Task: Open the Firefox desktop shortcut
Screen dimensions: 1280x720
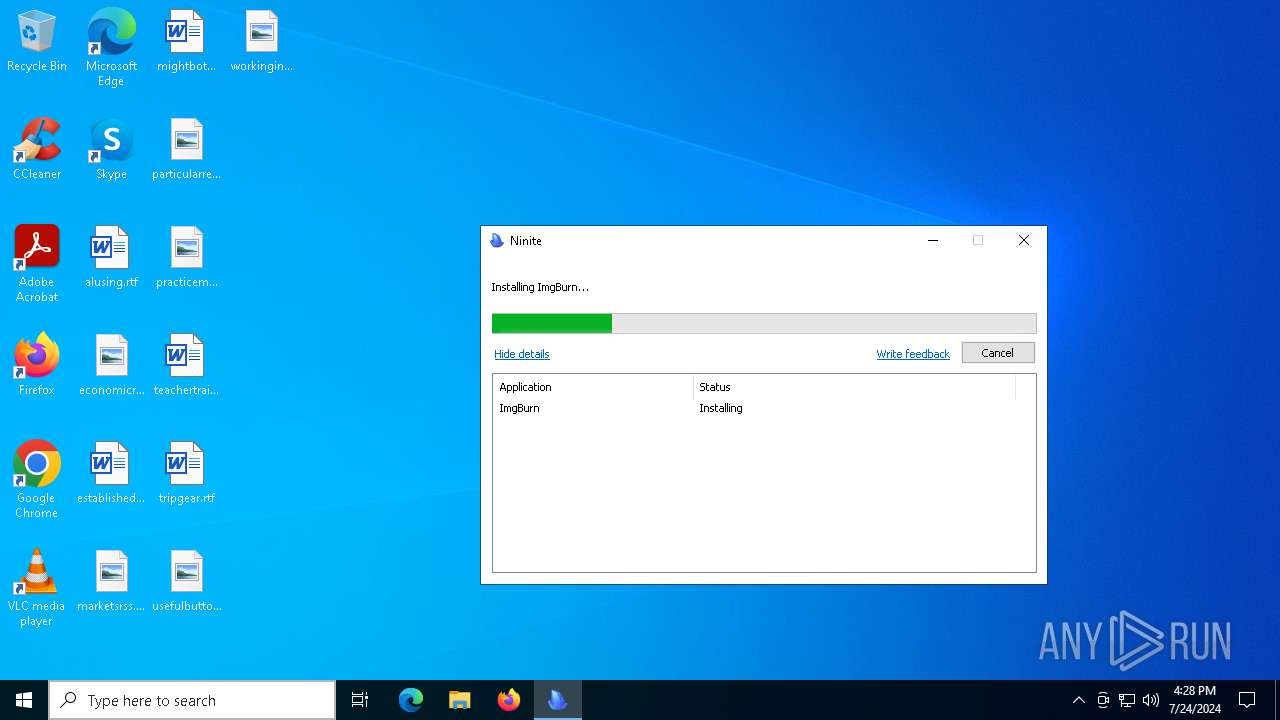Action: (x=37, y=366)
